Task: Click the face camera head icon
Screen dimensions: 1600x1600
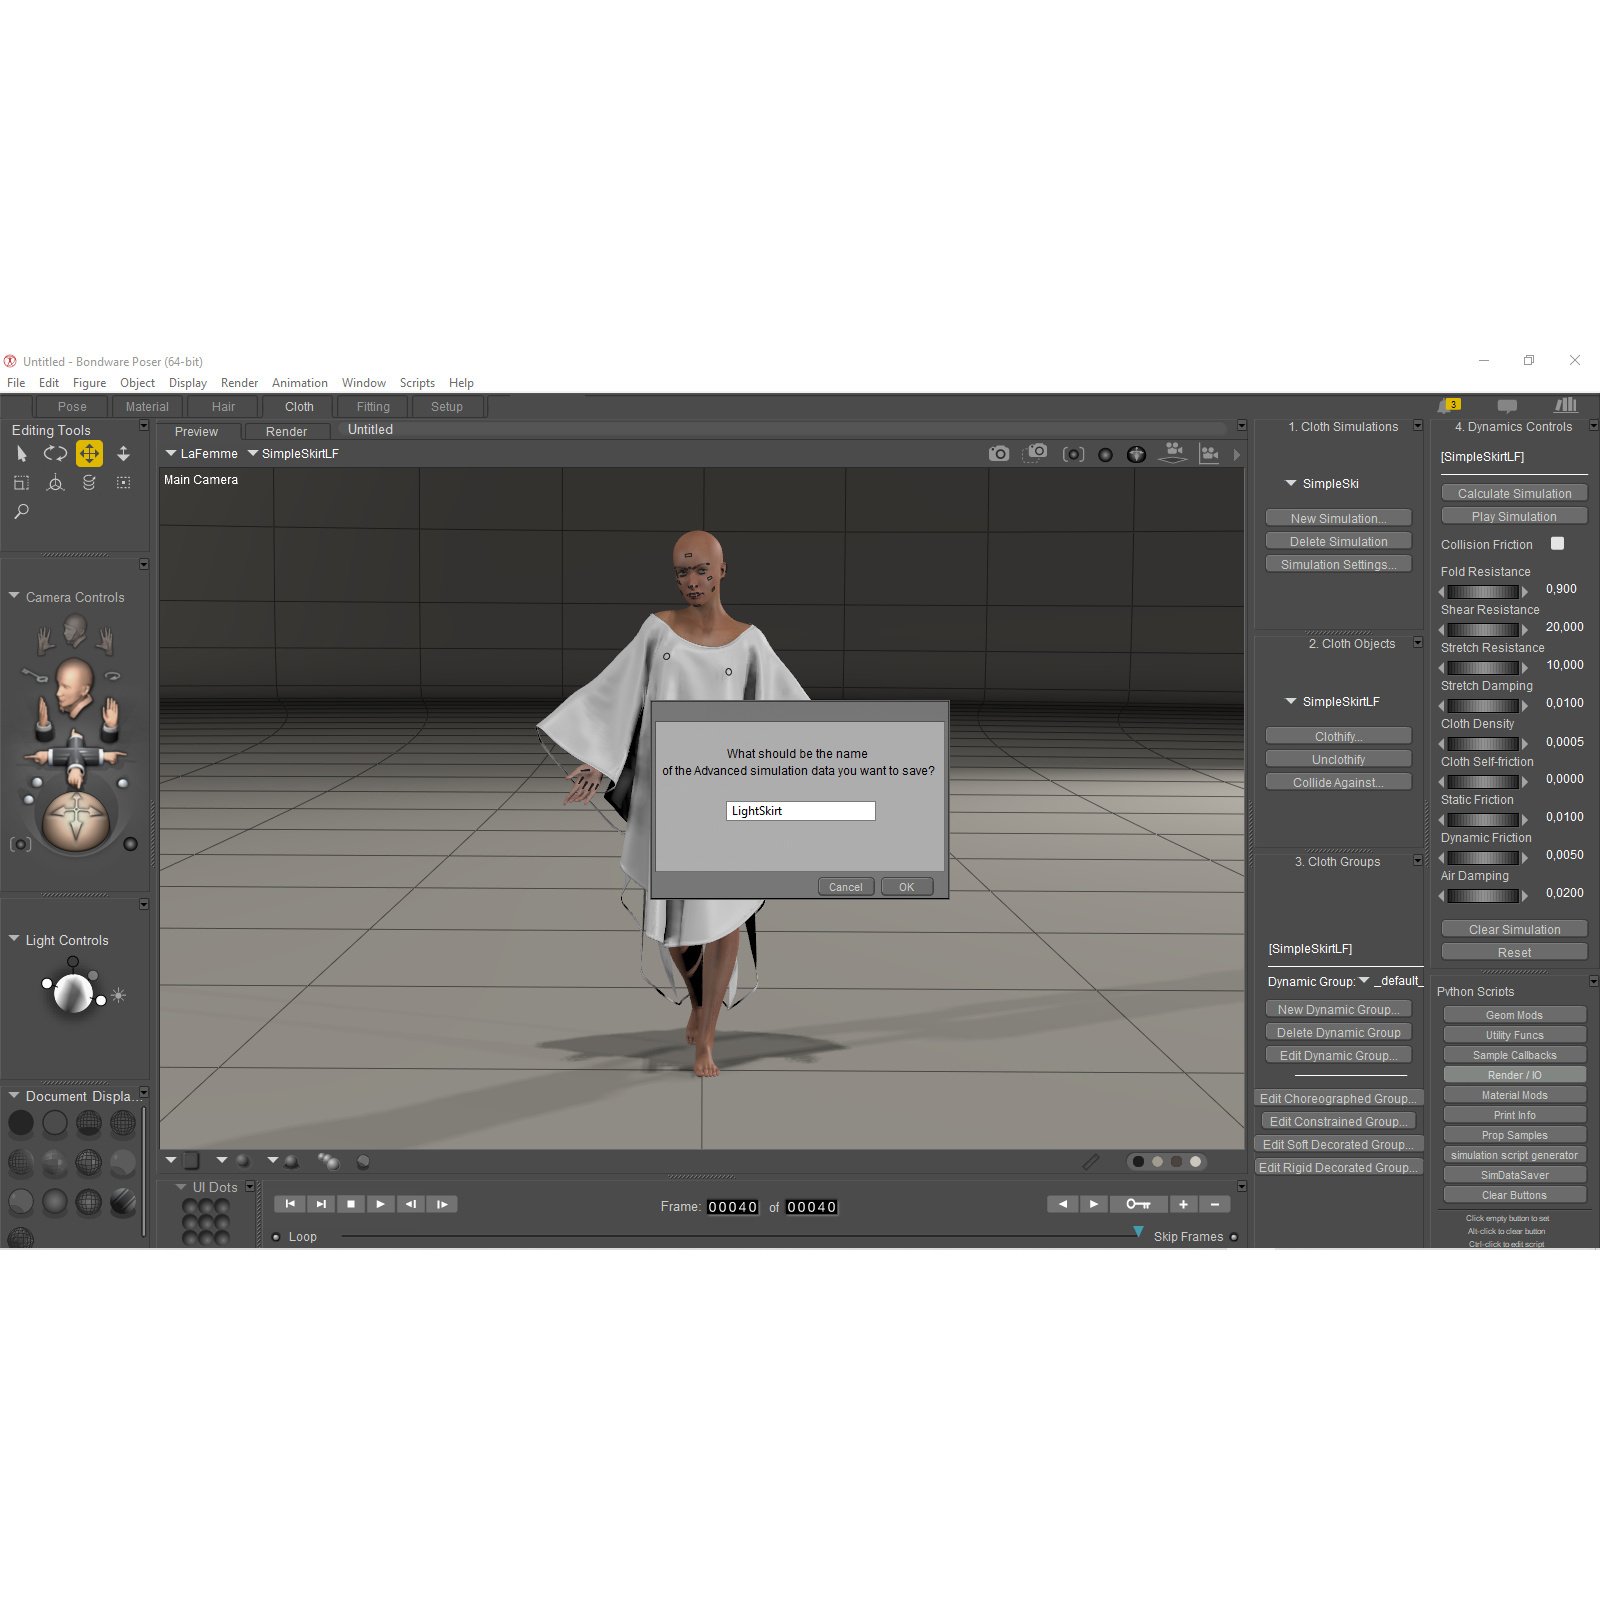Action: click(75, 630)
